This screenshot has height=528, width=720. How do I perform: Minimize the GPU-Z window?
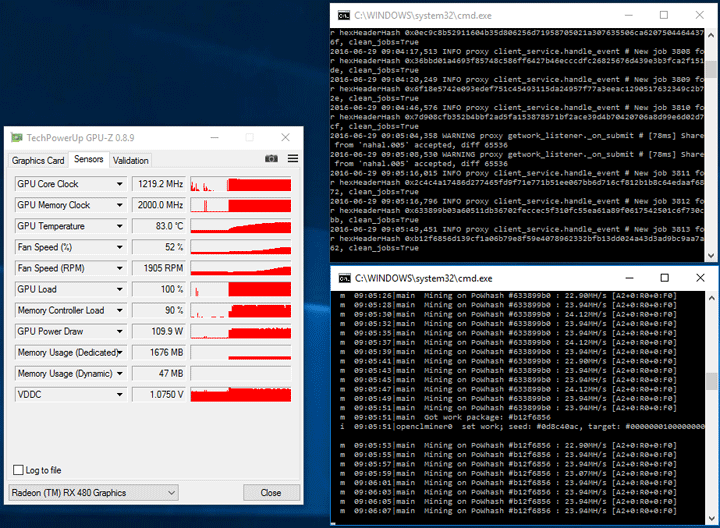coord(214,137)
